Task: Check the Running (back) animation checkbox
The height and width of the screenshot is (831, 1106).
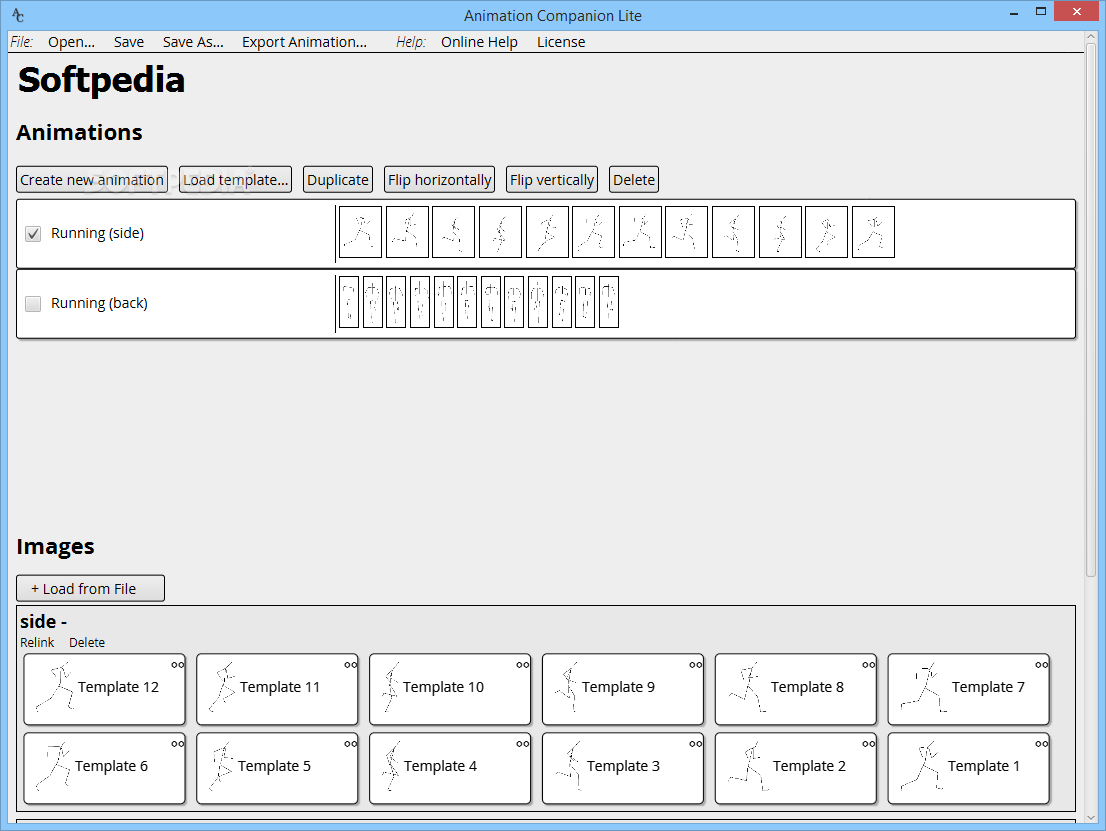Action: 33,303
